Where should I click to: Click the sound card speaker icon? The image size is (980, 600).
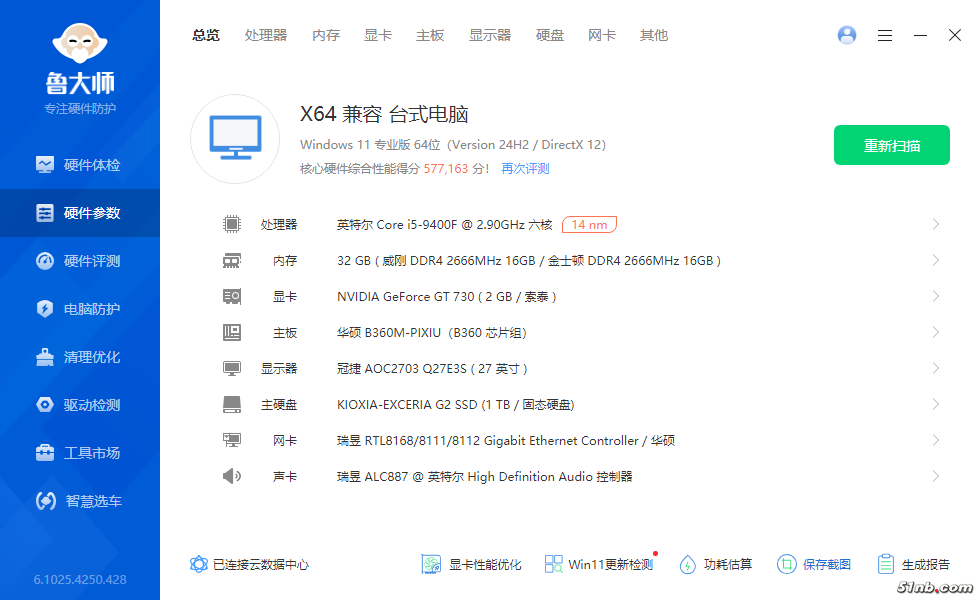(x=232, y=476)
